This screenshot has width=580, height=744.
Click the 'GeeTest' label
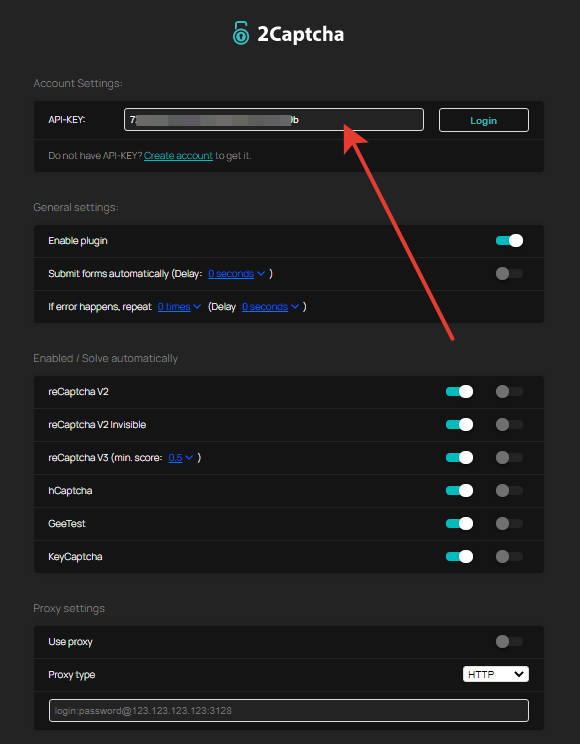(66, 523)
